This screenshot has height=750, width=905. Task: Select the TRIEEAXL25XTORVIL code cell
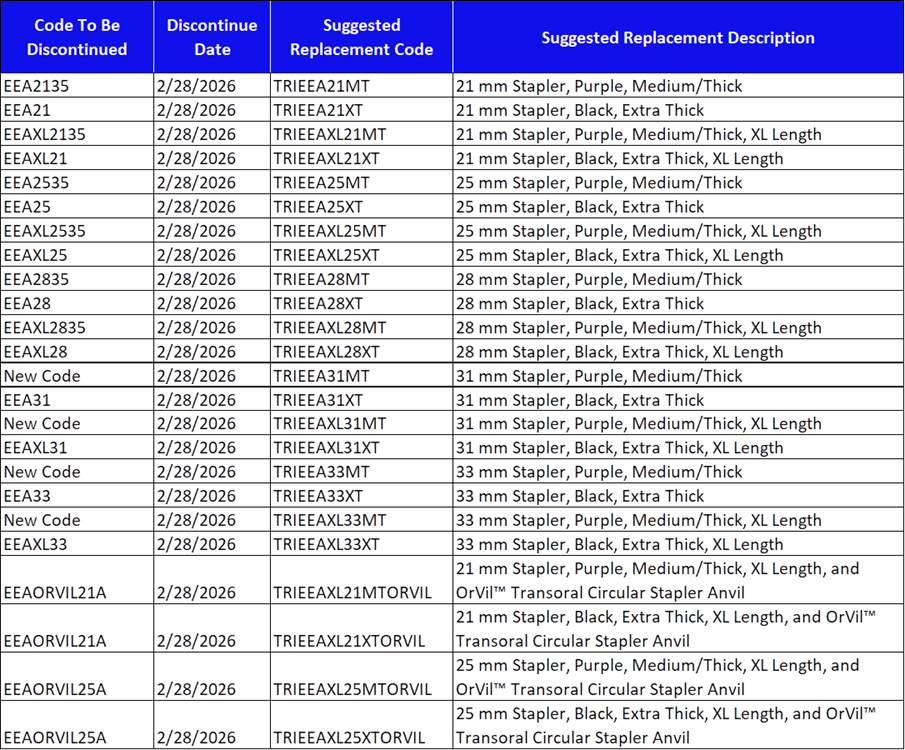tap(349, 738)
